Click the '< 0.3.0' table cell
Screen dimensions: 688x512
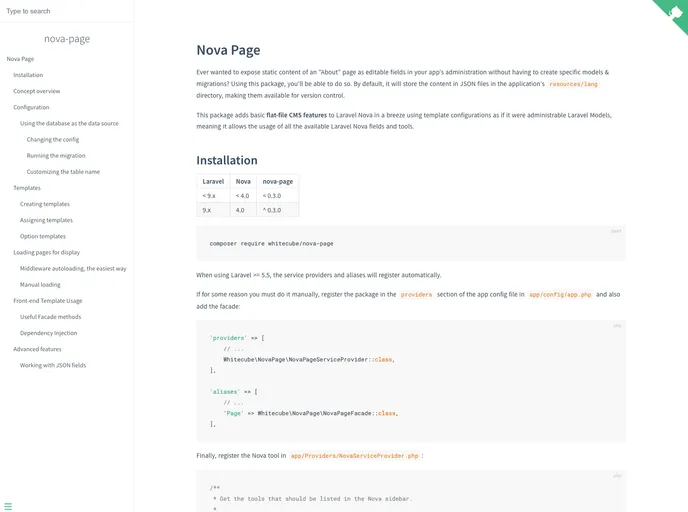278,196
